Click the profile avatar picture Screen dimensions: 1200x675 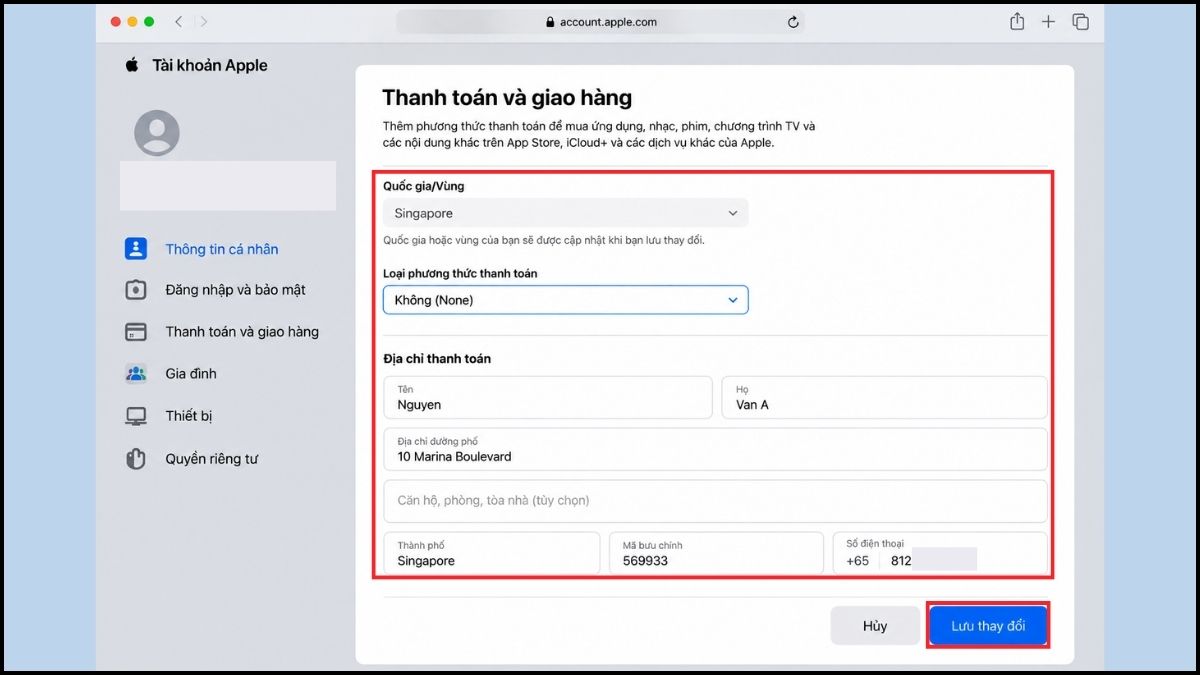coord(156,132)
